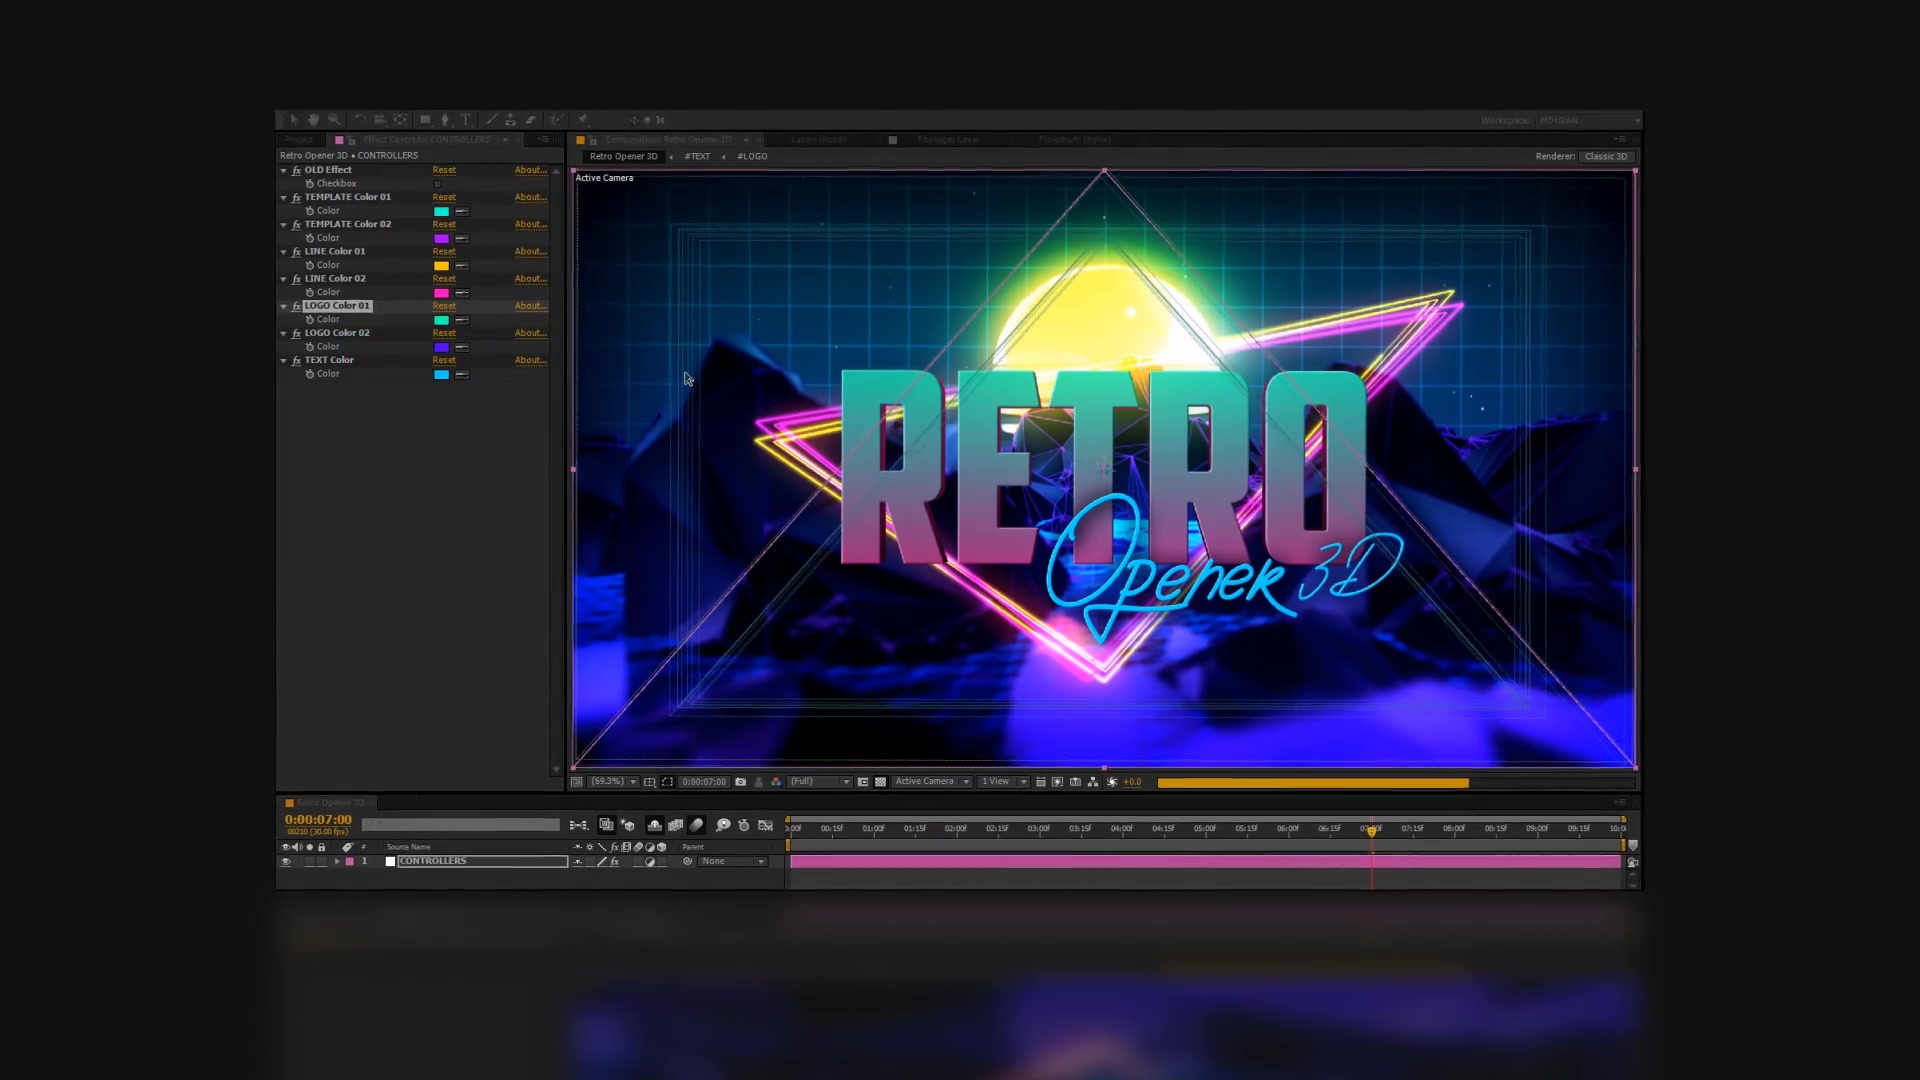
Task: Collapse the LINE Color 02 group
Action: click(284, 279)
